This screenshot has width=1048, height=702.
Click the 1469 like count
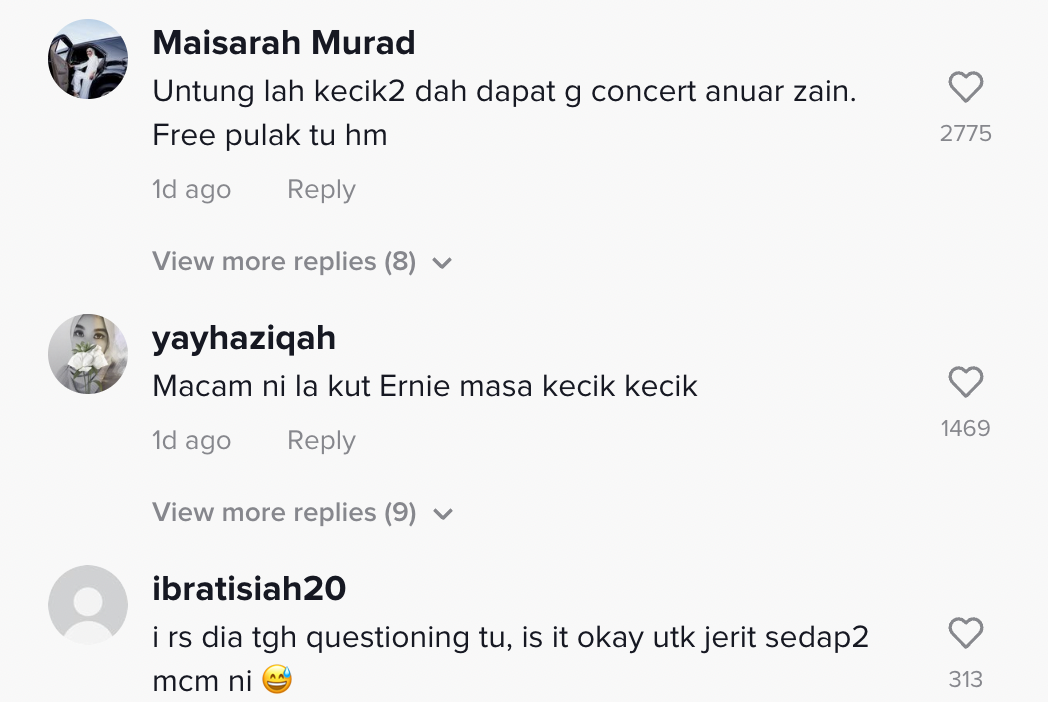click(965, 428)
